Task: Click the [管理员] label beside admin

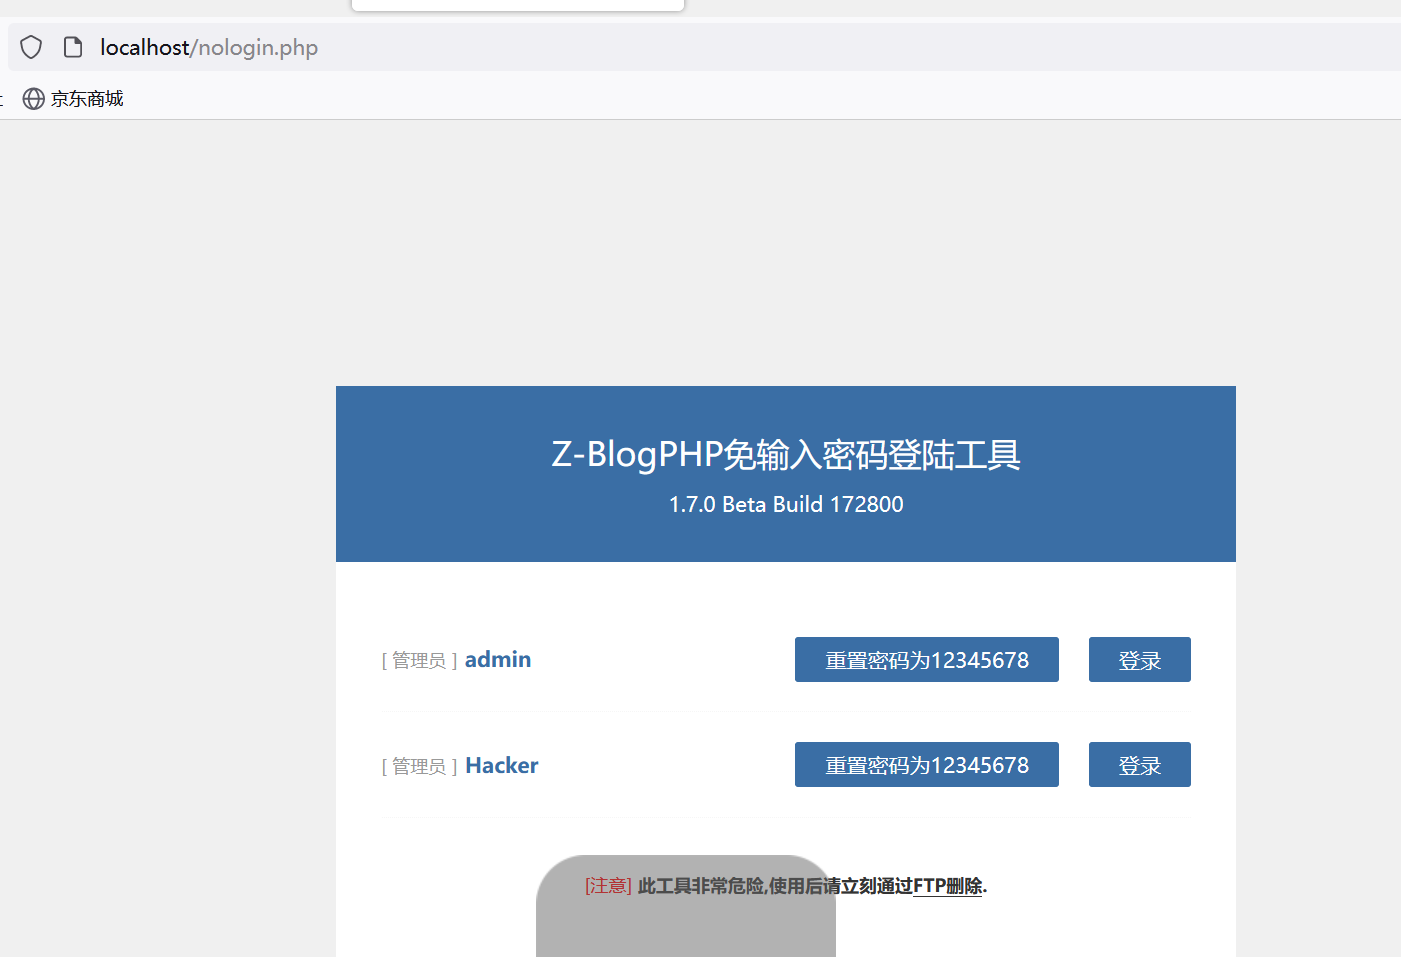Action: click(x=420, y=661)
